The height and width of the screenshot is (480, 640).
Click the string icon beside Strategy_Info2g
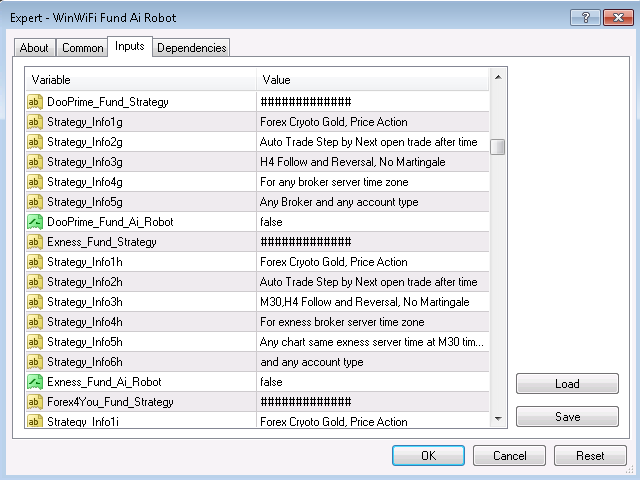pos(35,142)
